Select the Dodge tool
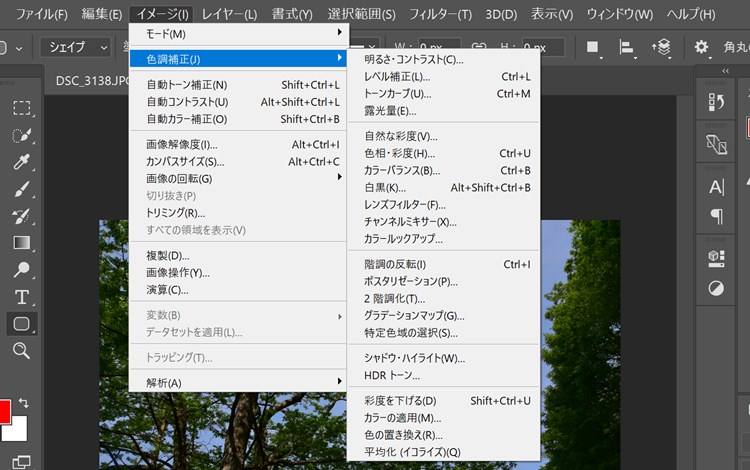750x470 pixels. tap(22, 270)
